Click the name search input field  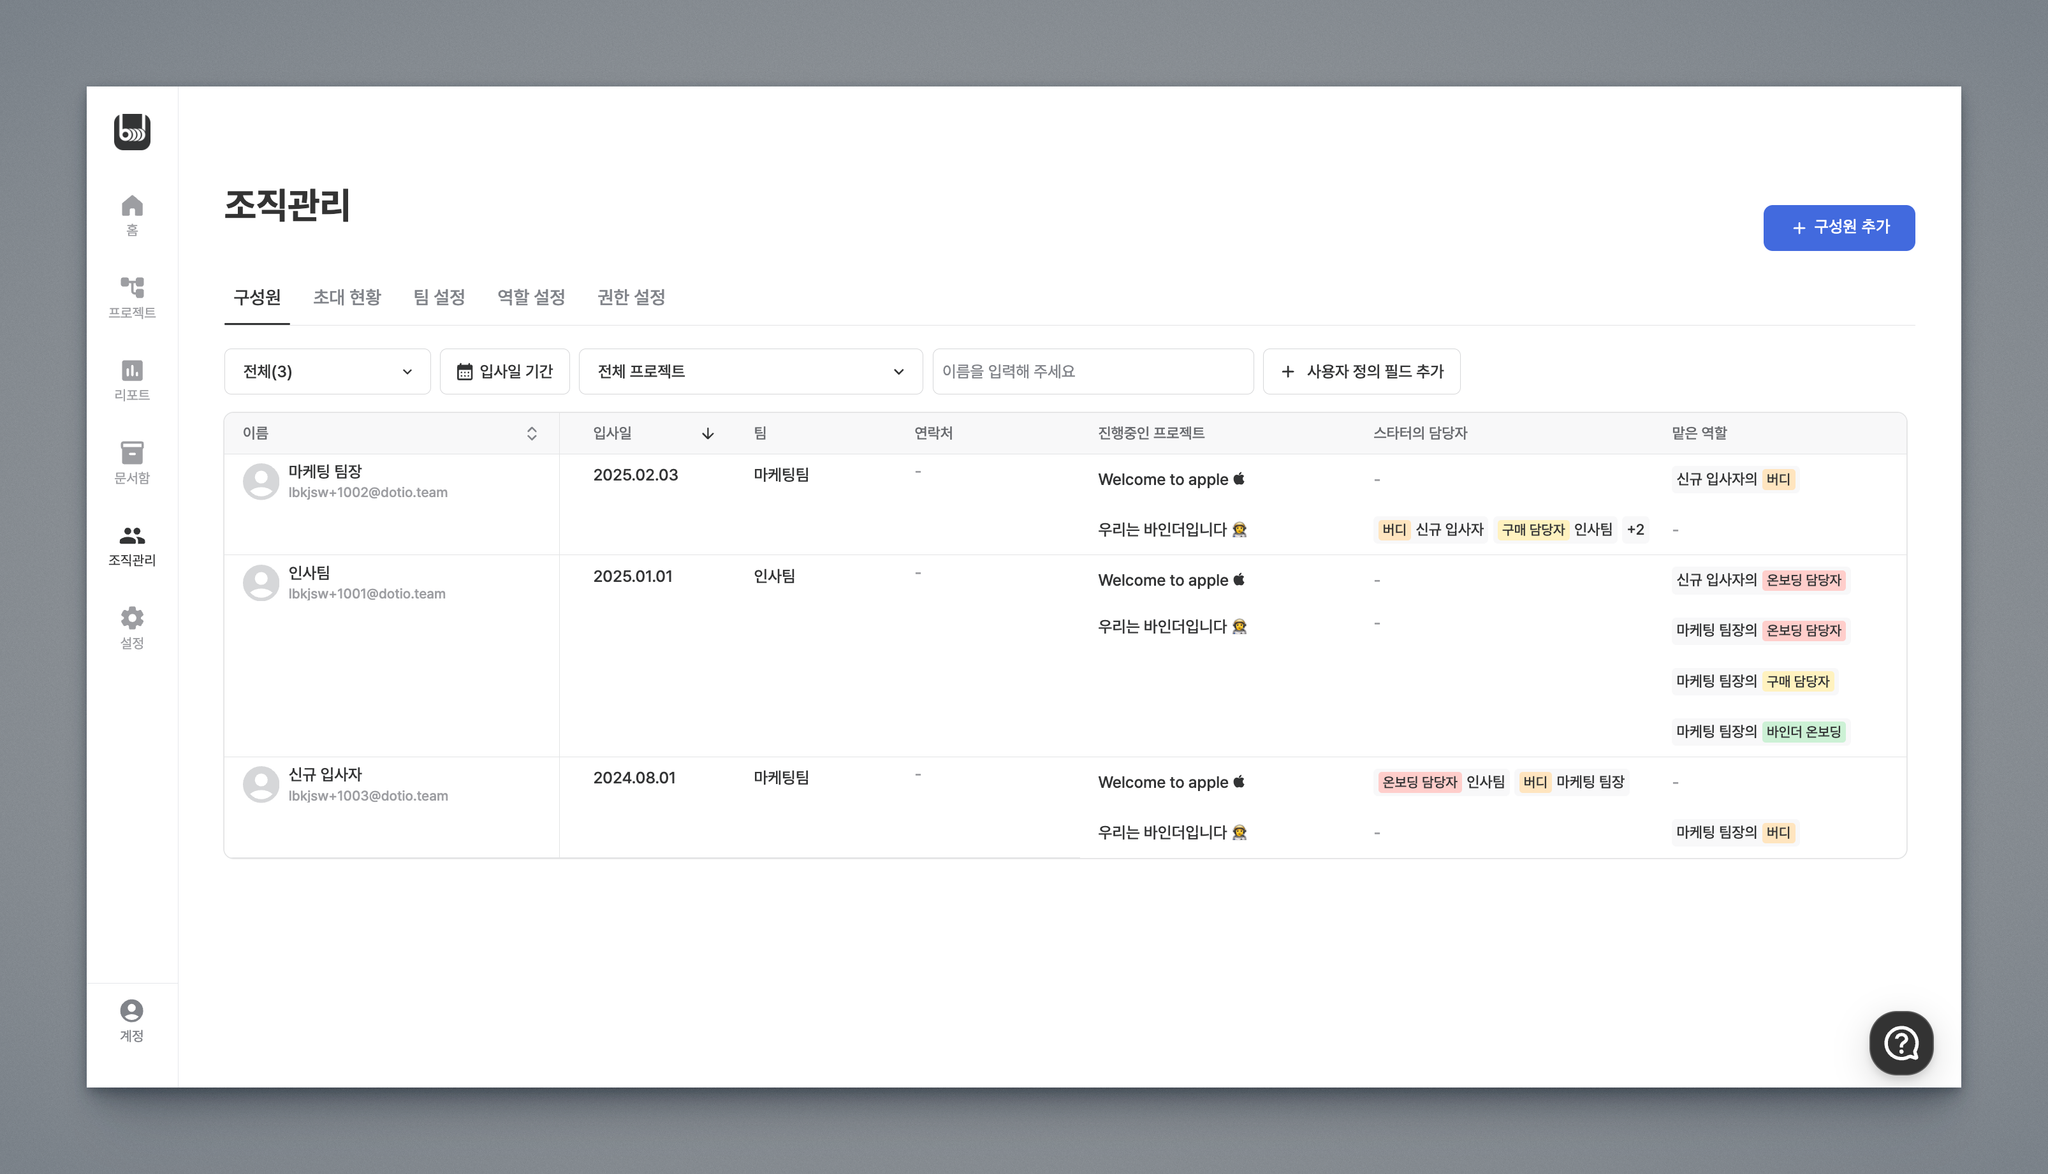pos(1092,372)
